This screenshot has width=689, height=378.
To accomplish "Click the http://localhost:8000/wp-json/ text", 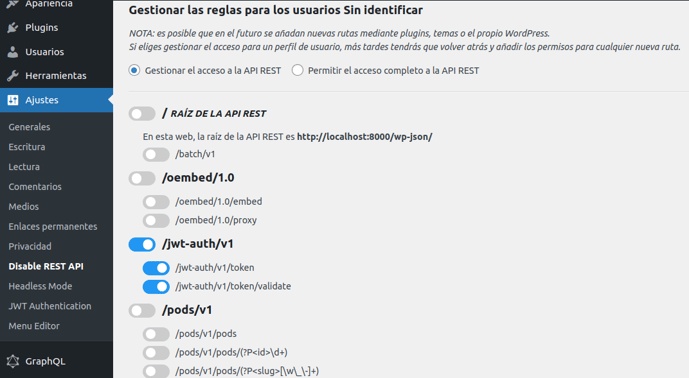I will pos(365,137).
